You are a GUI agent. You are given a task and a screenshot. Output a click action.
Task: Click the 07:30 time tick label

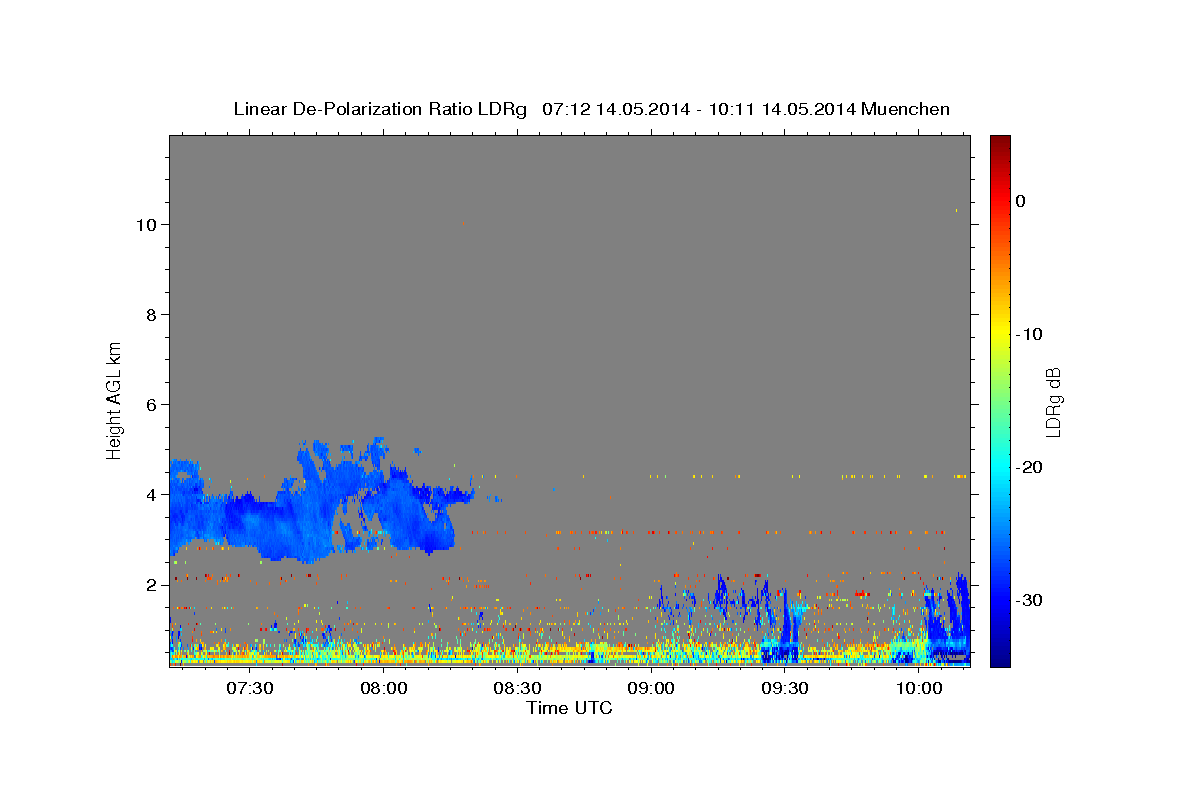pos(250,689)
